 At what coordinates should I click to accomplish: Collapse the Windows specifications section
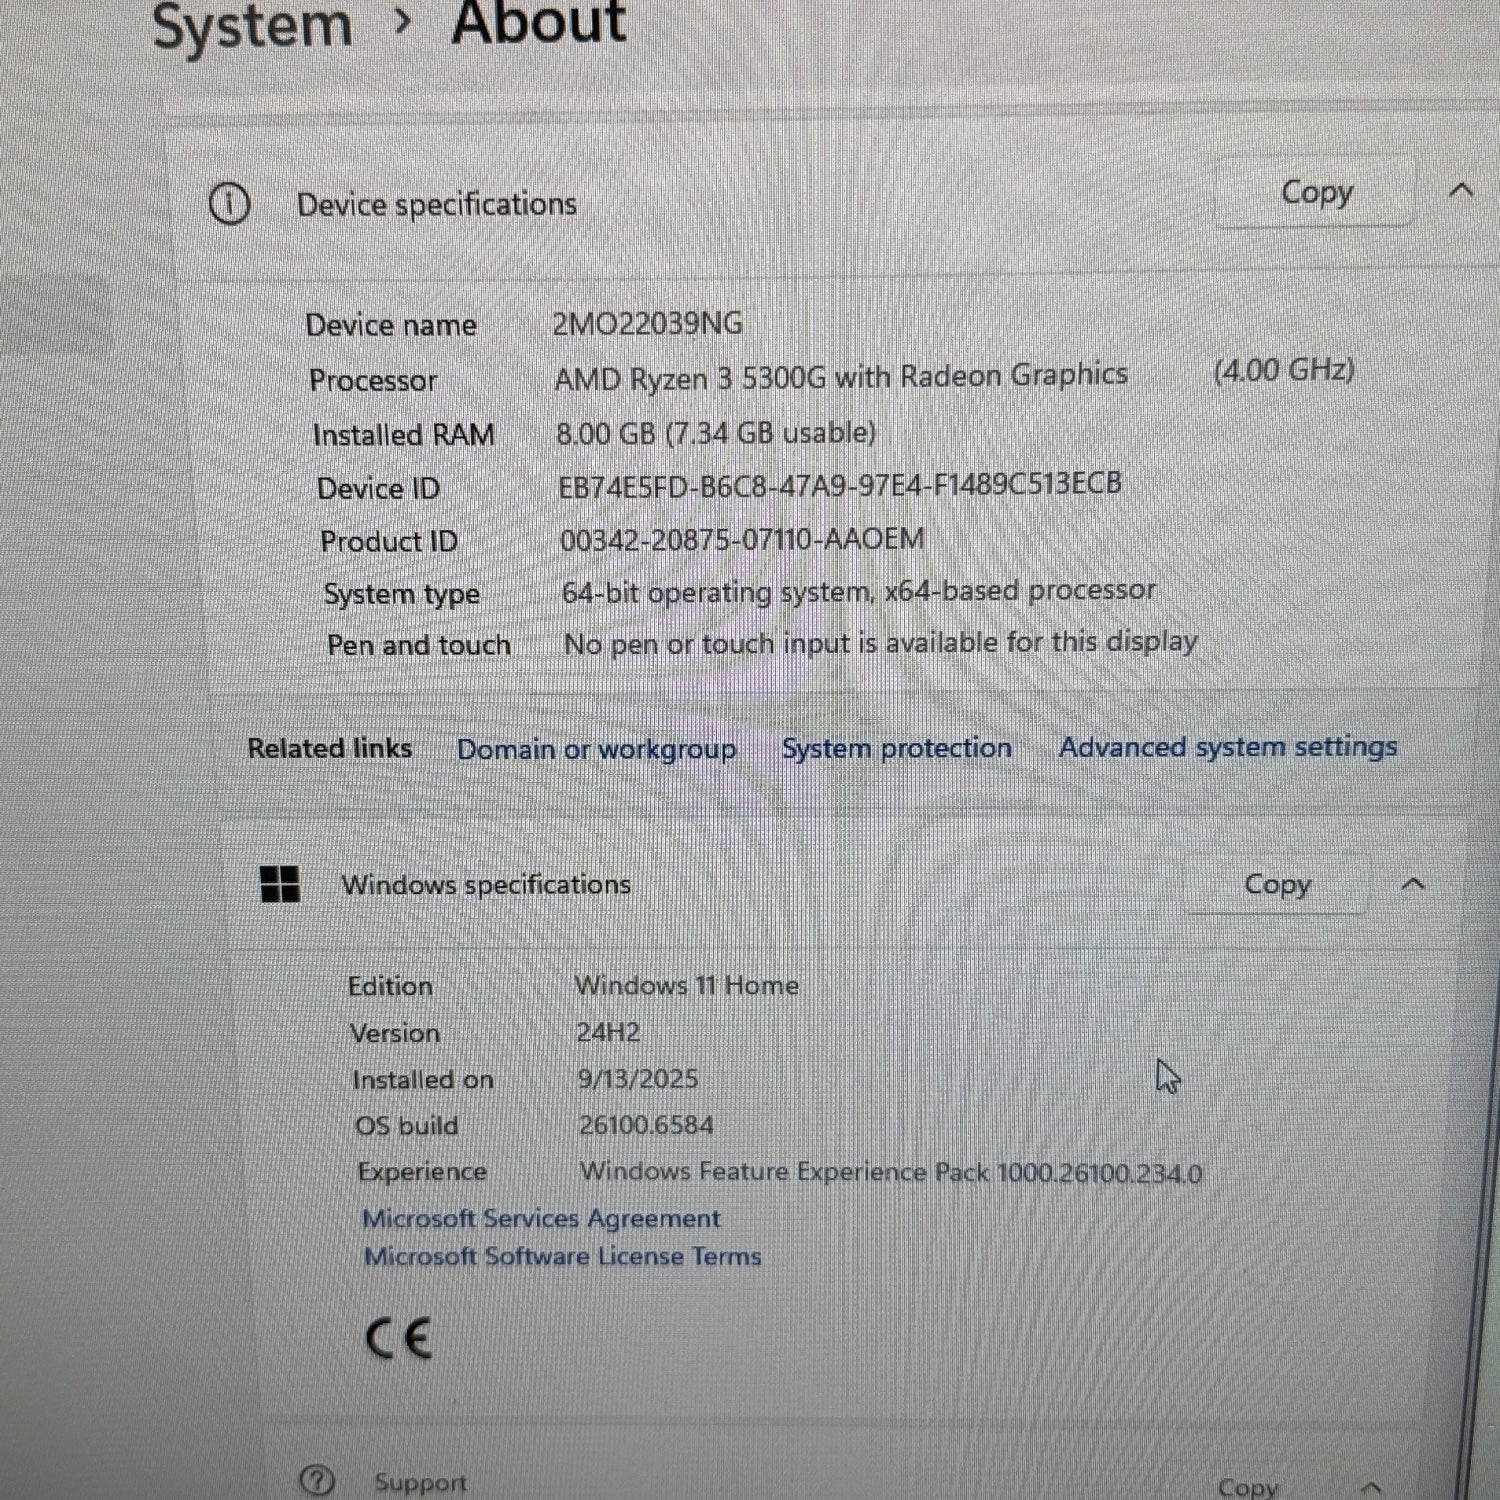click(1413, 884)
